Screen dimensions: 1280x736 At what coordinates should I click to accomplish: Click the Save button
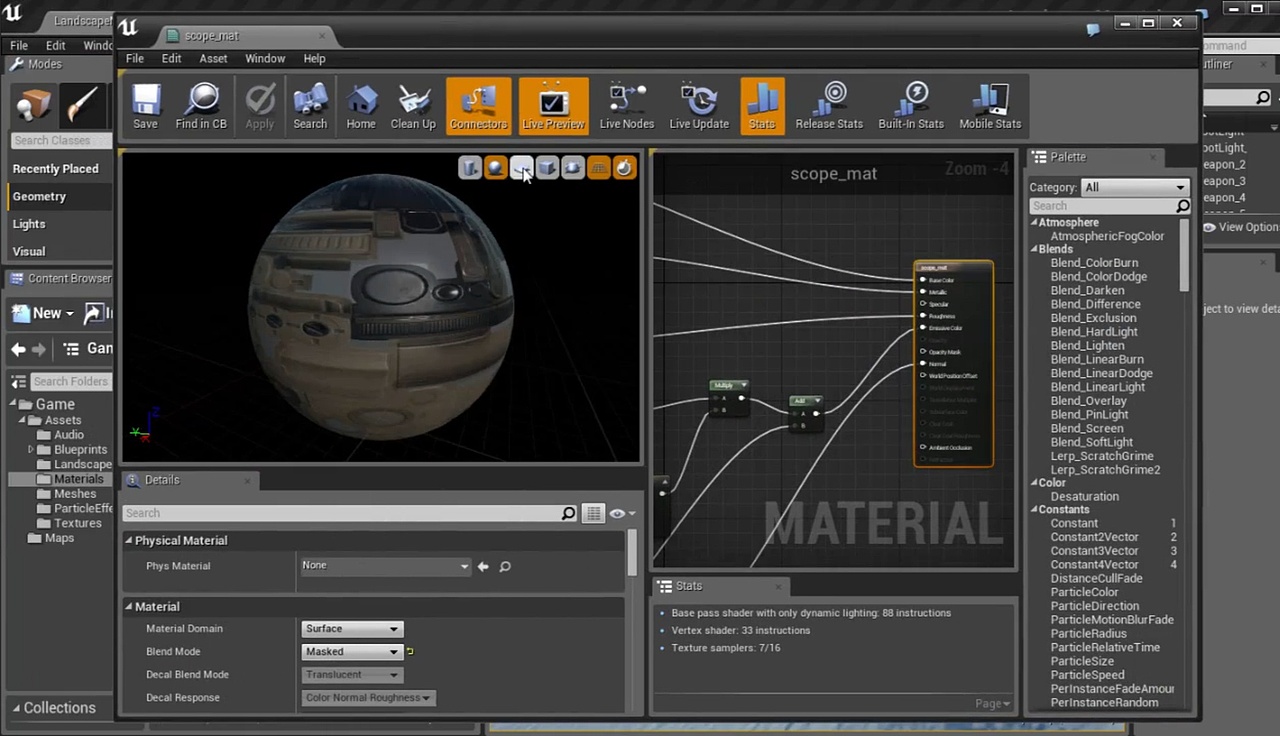pyautogui.click(x=145, y=105)
